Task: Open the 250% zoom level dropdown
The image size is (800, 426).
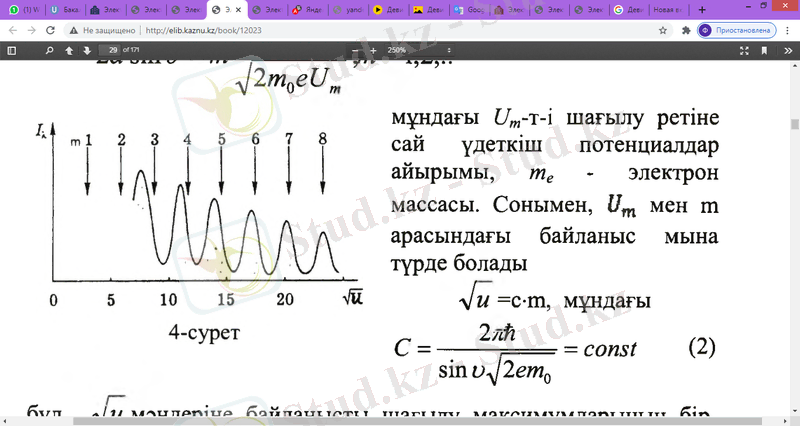Action: click(418, 51)
